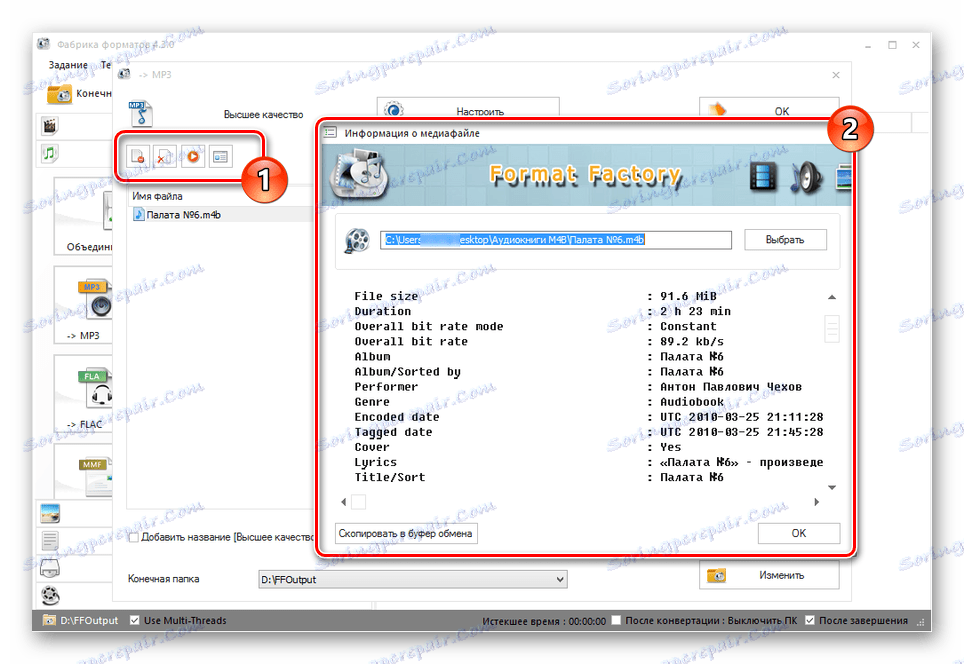This screenshot has width=964, height=664.
Task: Click Высшее качество label in MP3 dialog
Action: click(x=263, y=114)
